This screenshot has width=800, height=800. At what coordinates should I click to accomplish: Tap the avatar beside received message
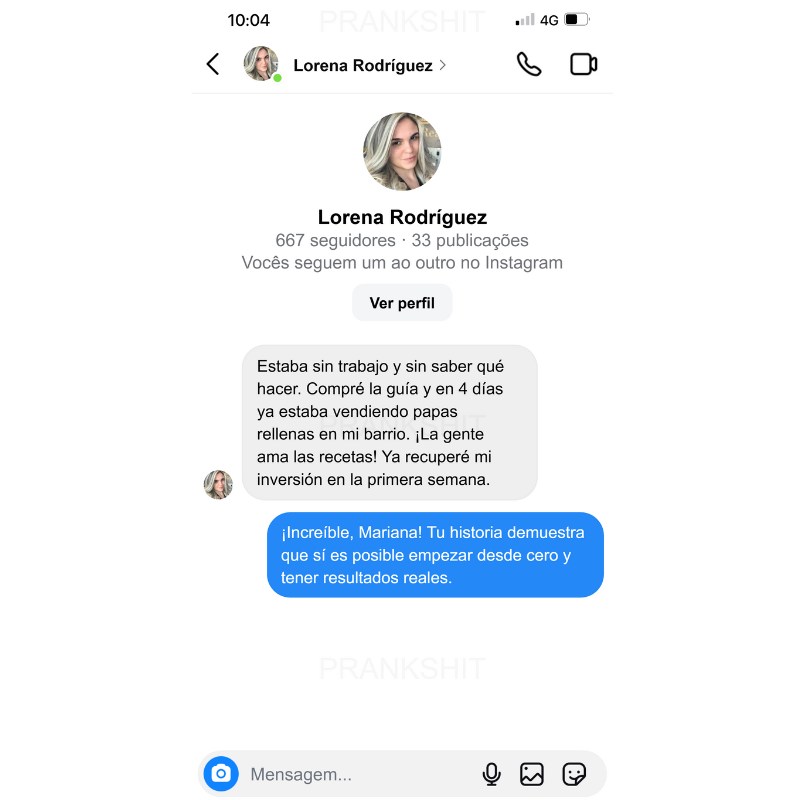(x=218, y=485)
